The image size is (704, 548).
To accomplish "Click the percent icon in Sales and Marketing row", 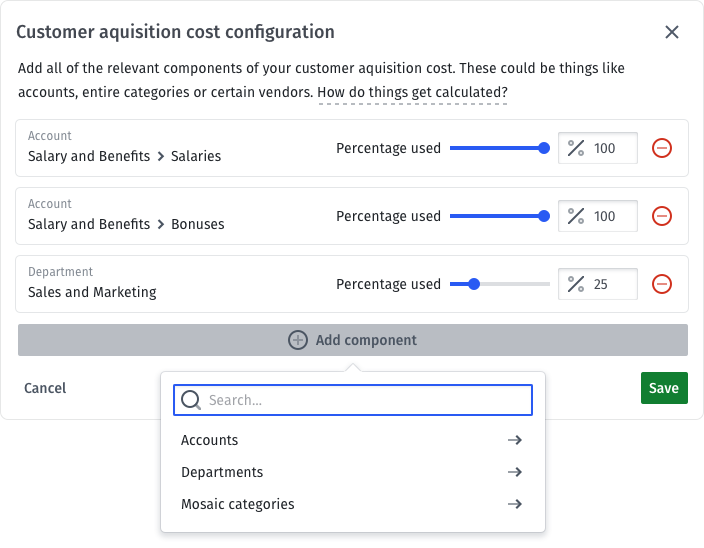I will 576,284.
